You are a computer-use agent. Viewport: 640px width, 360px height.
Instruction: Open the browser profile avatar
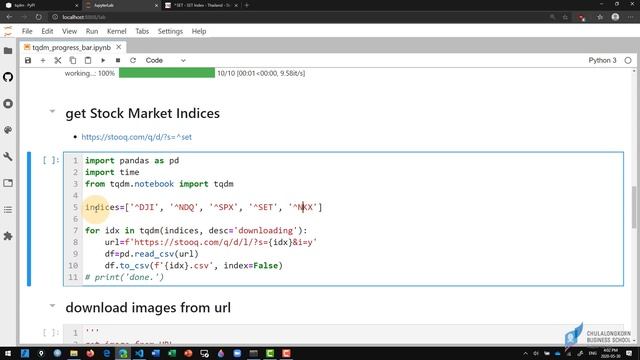(615, 17)
